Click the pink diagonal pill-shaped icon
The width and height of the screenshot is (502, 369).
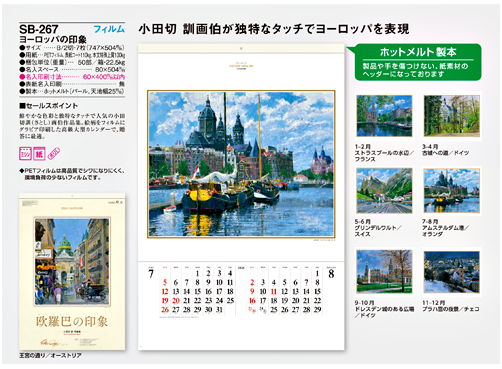pyautogui.click(x=54, y=154)
